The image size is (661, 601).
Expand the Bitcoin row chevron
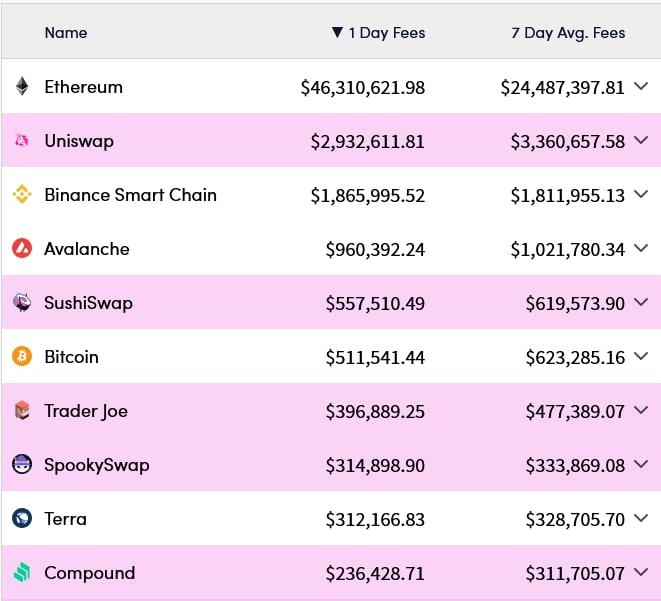642,357
